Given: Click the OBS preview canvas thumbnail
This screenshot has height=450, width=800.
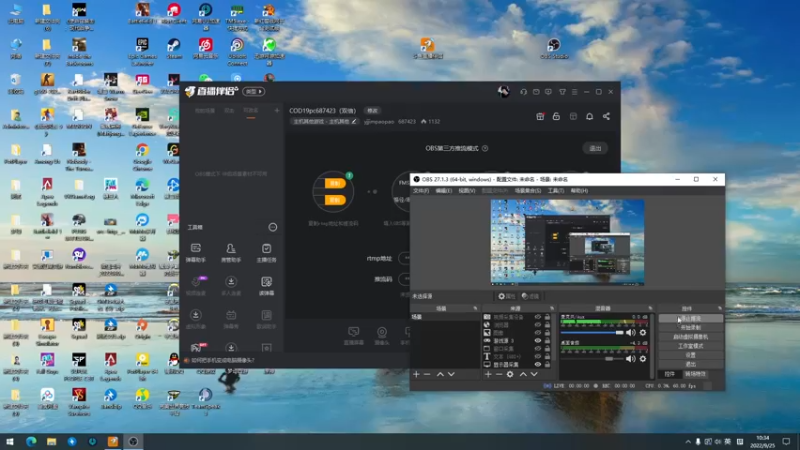Looking at the screenshot, I should 567,242.
